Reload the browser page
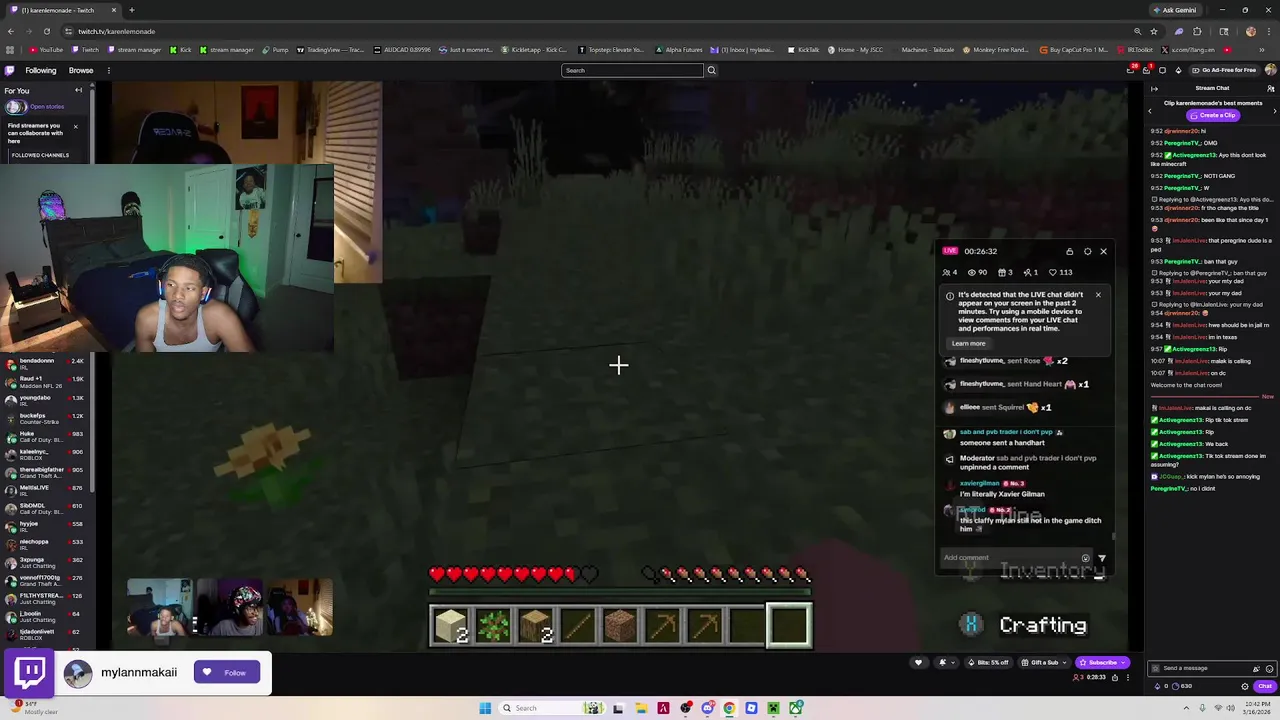1280x720 pixels. [x=47, y=31]
